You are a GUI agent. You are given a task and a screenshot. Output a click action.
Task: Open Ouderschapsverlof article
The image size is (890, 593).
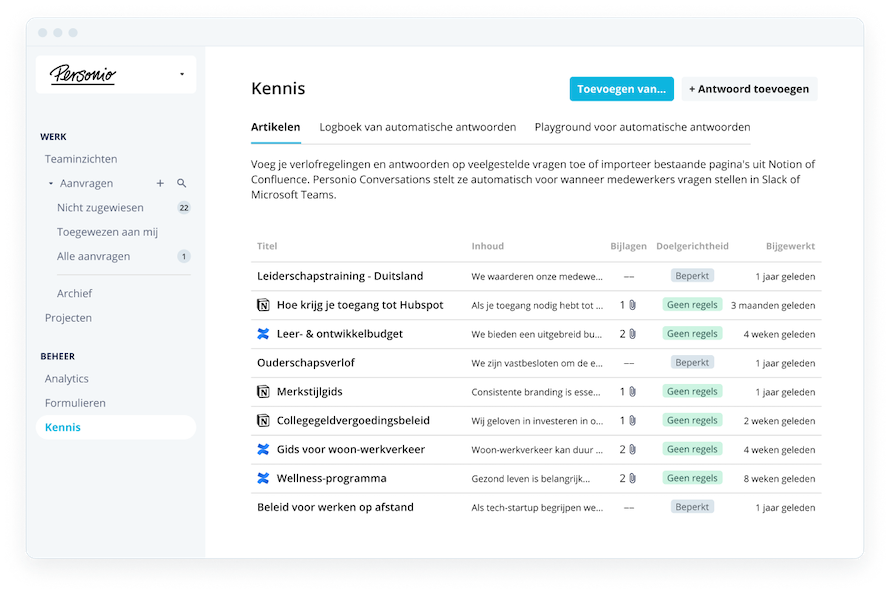pos(306,363)
